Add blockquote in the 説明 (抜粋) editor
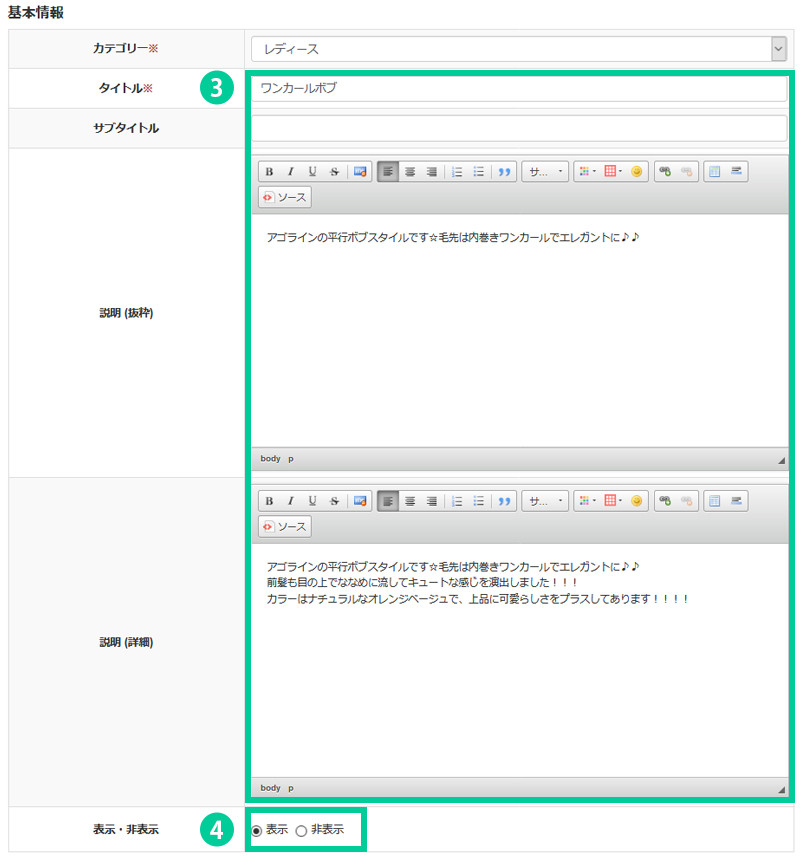800x862 pixels. point(505,172)
